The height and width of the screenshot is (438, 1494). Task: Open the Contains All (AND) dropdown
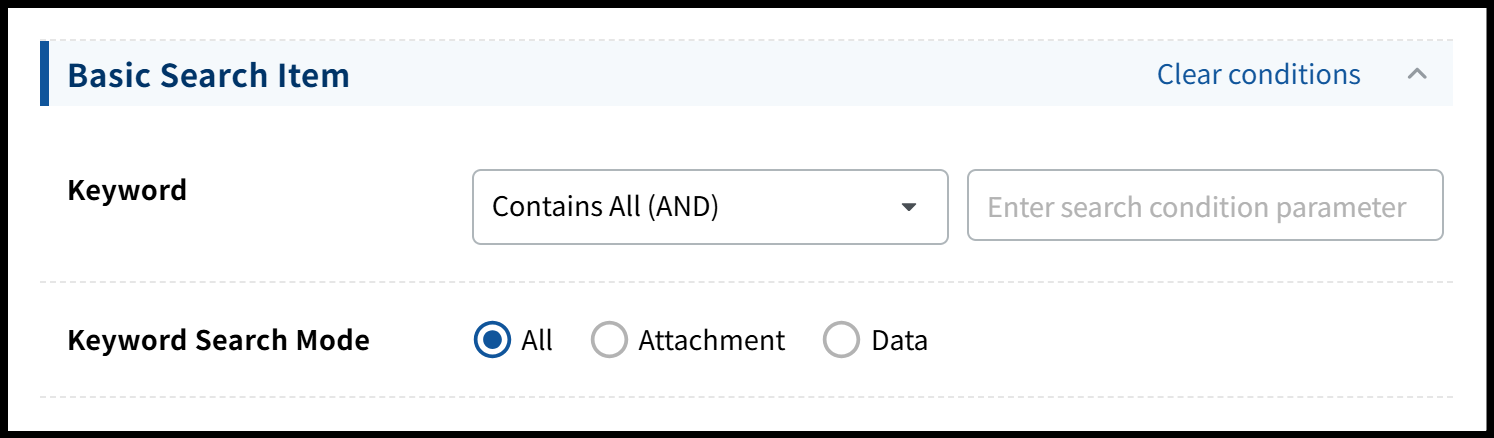(709, 207)
